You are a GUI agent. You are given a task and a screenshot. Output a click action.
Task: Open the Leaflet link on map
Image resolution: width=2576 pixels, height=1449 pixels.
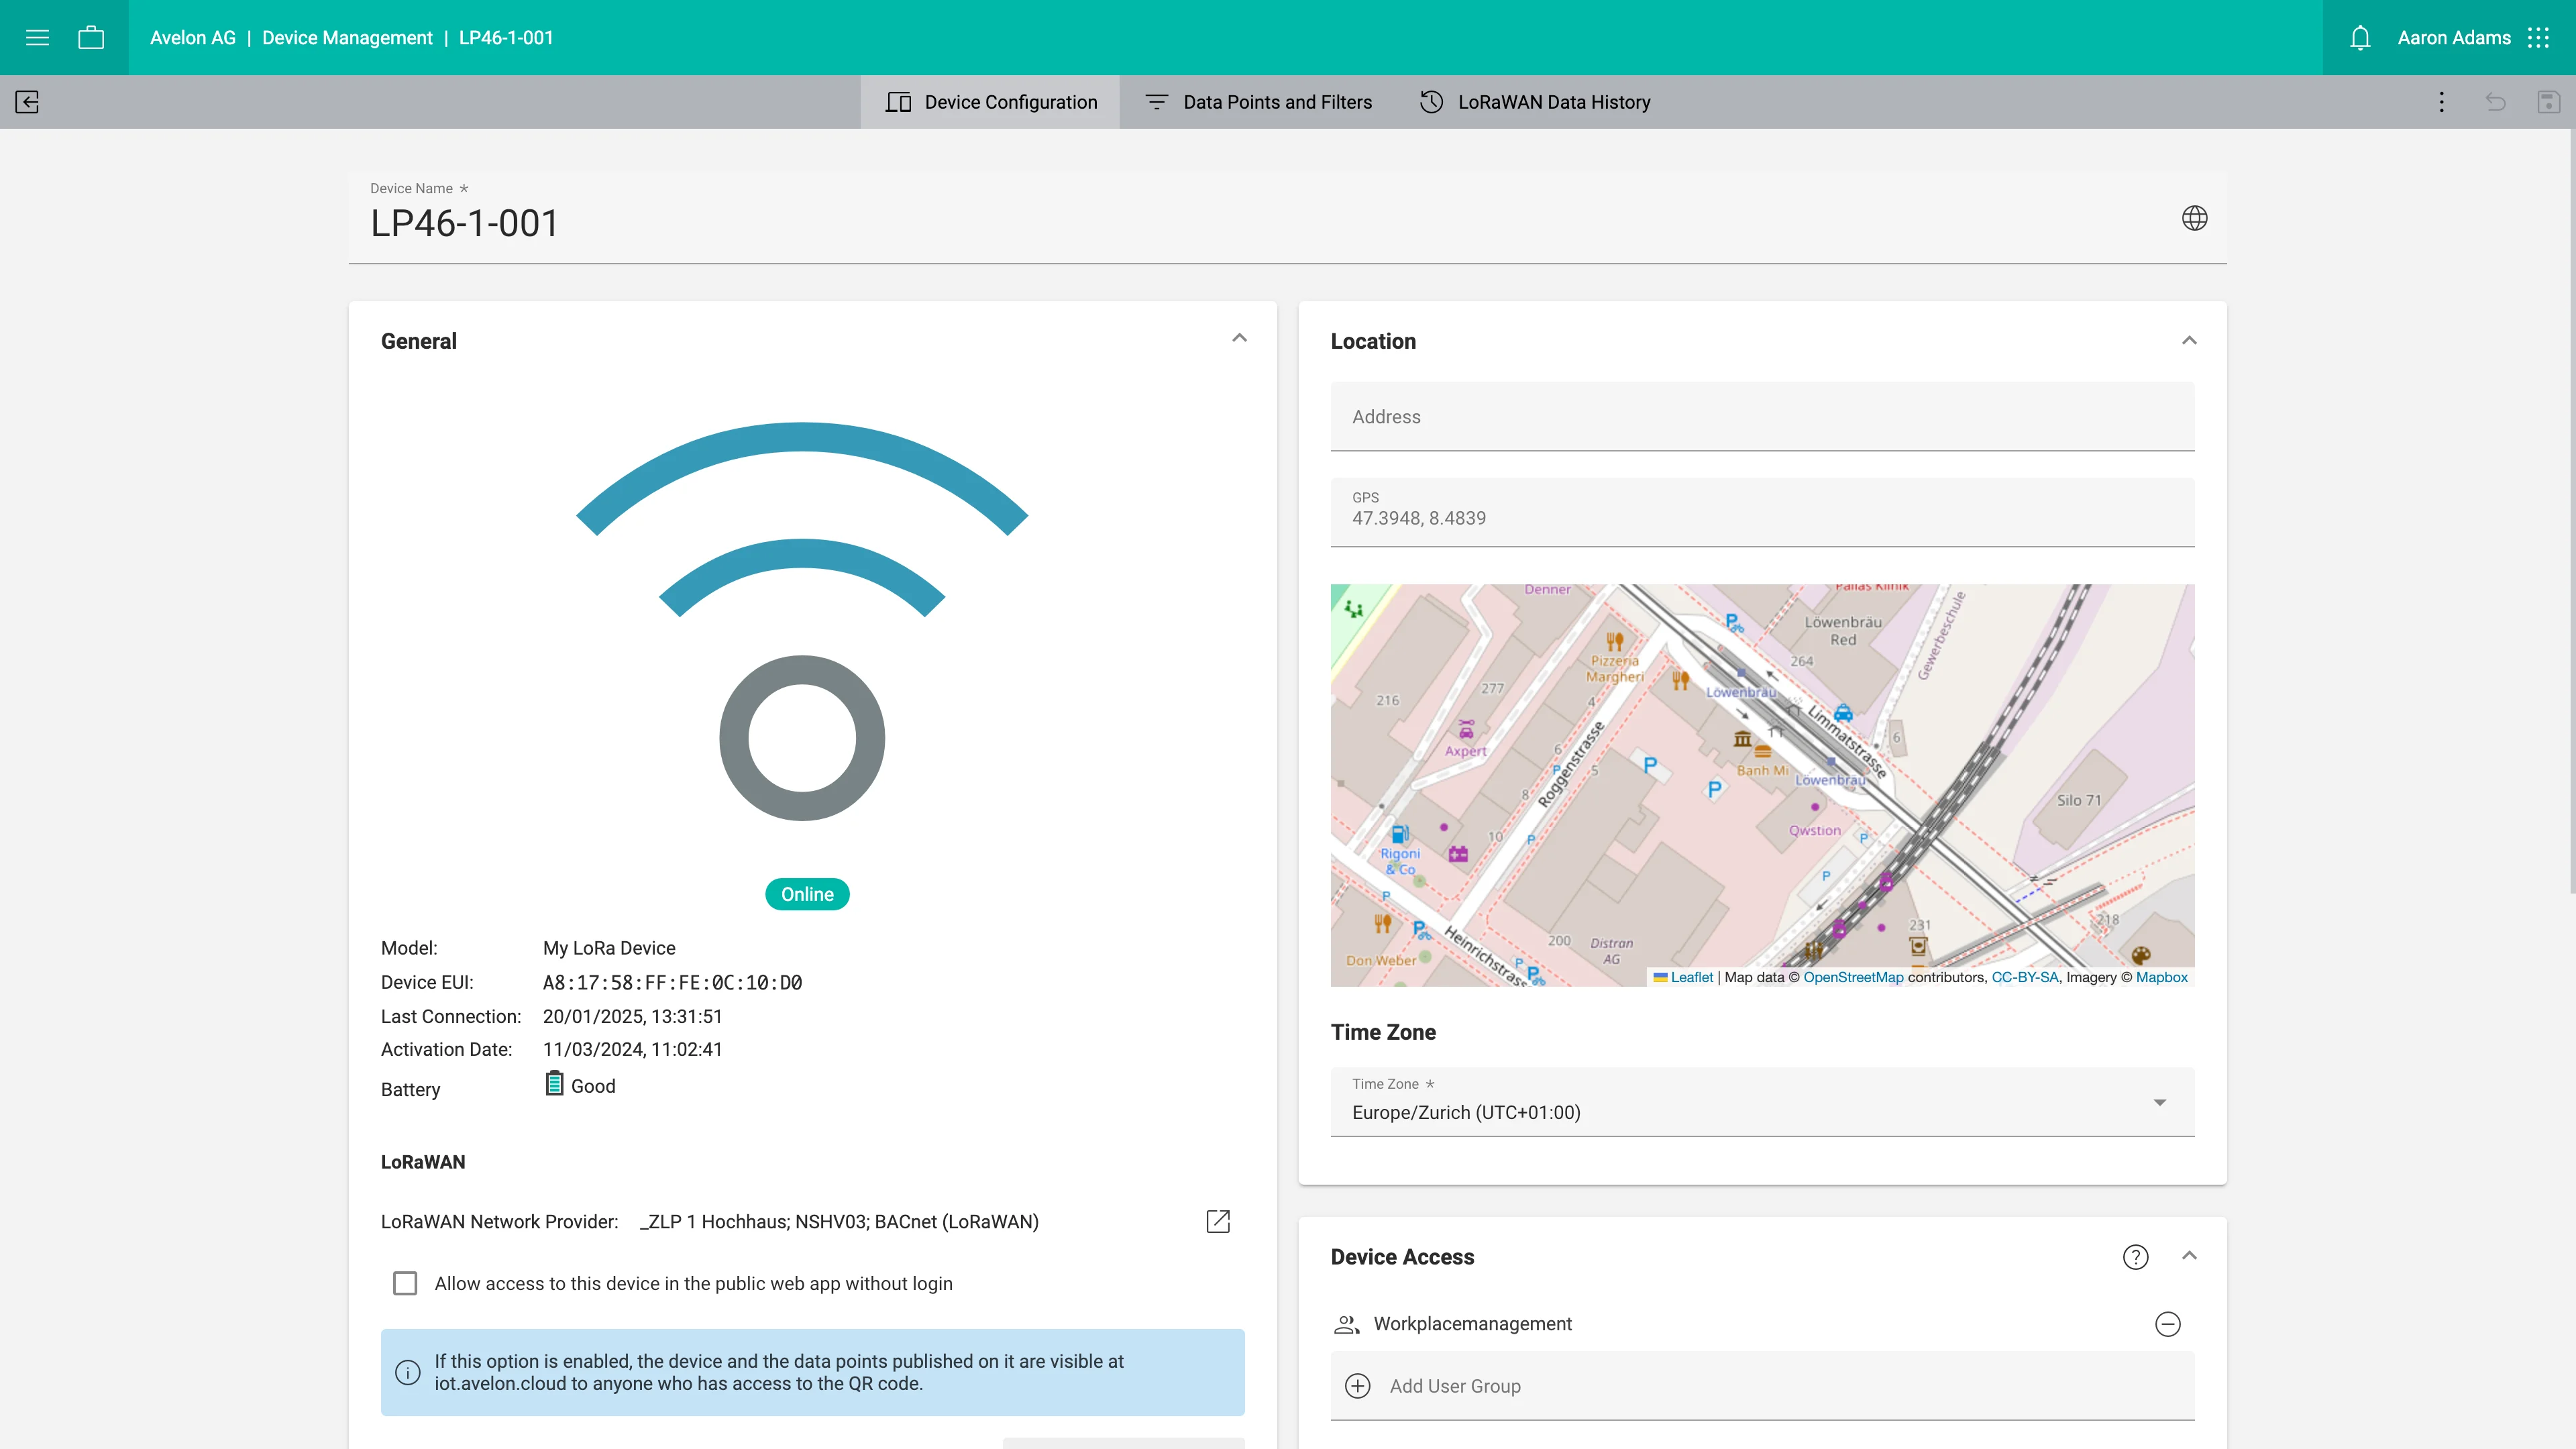(1691, 977)
